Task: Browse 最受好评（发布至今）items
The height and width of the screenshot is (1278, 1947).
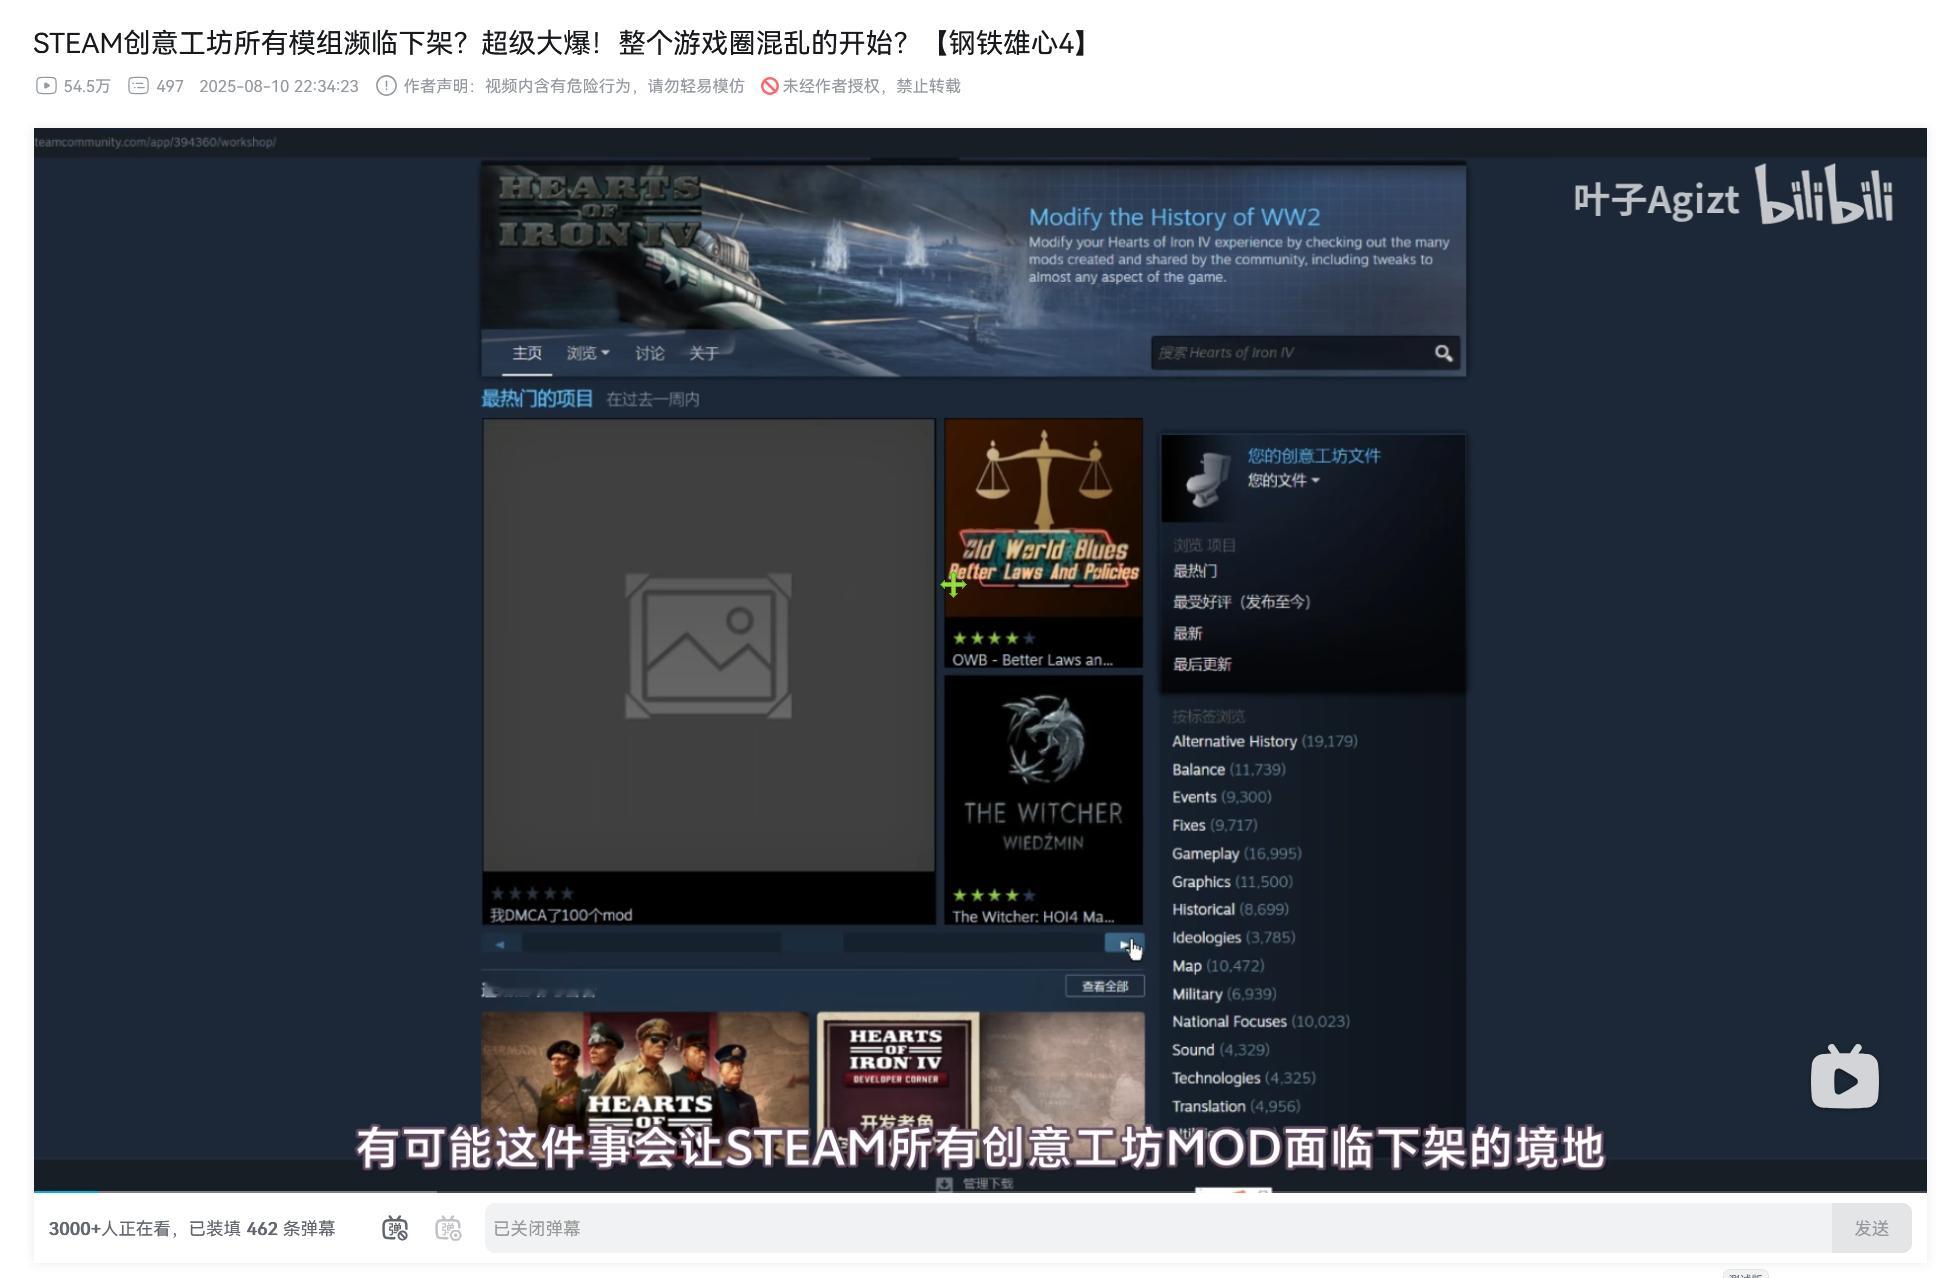Action: [x=1241, y=602]
